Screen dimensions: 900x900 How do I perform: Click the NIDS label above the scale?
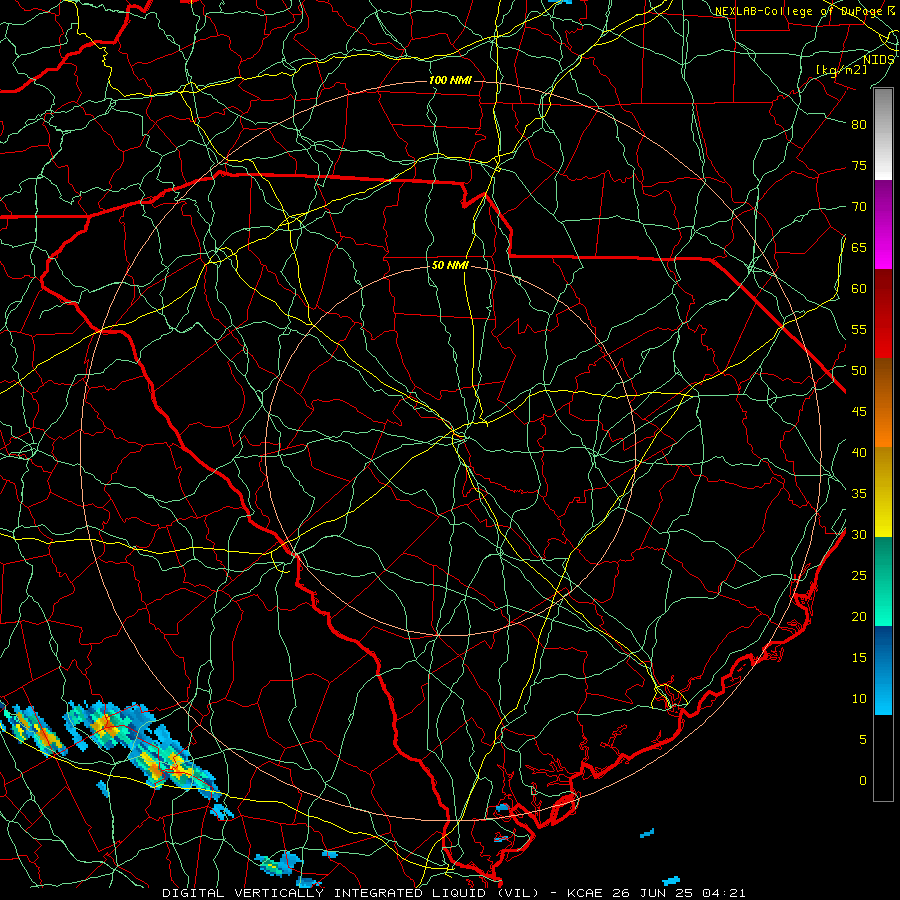pyautogui.click(x=878, y=59)
